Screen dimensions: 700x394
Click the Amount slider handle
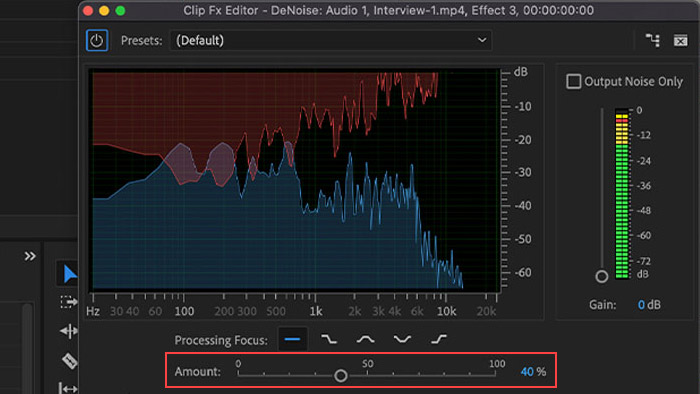341,376
